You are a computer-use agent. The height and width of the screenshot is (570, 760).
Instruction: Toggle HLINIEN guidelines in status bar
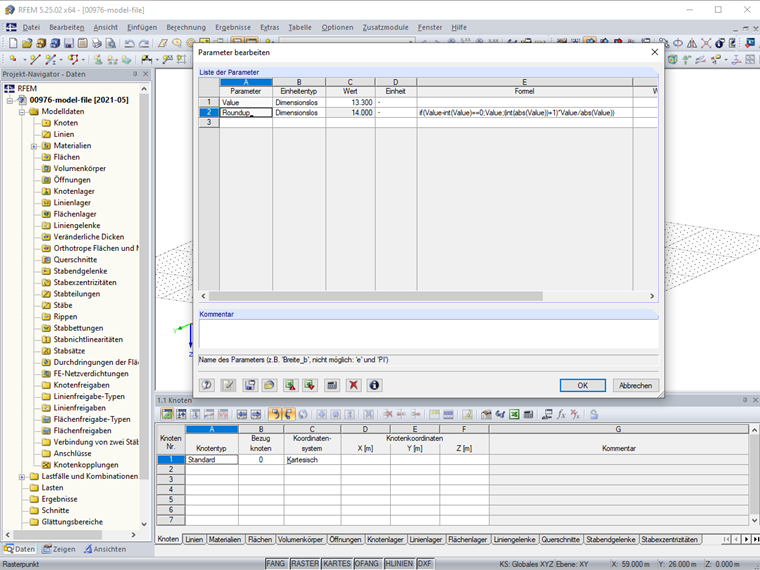tap(399, 563)
